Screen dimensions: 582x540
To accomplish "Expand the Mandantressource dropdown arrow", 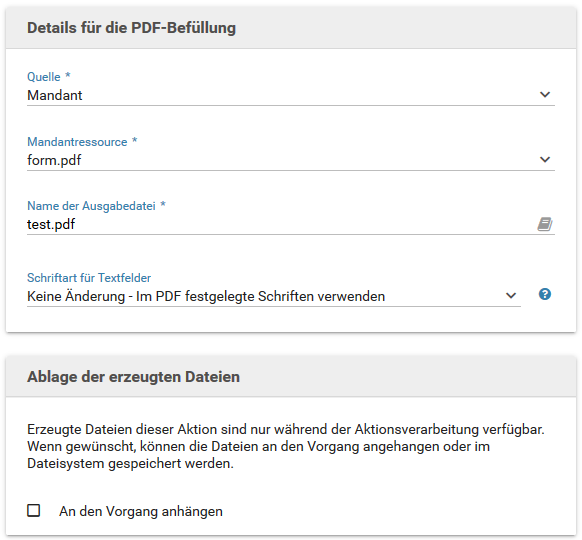I will (545, 160).
